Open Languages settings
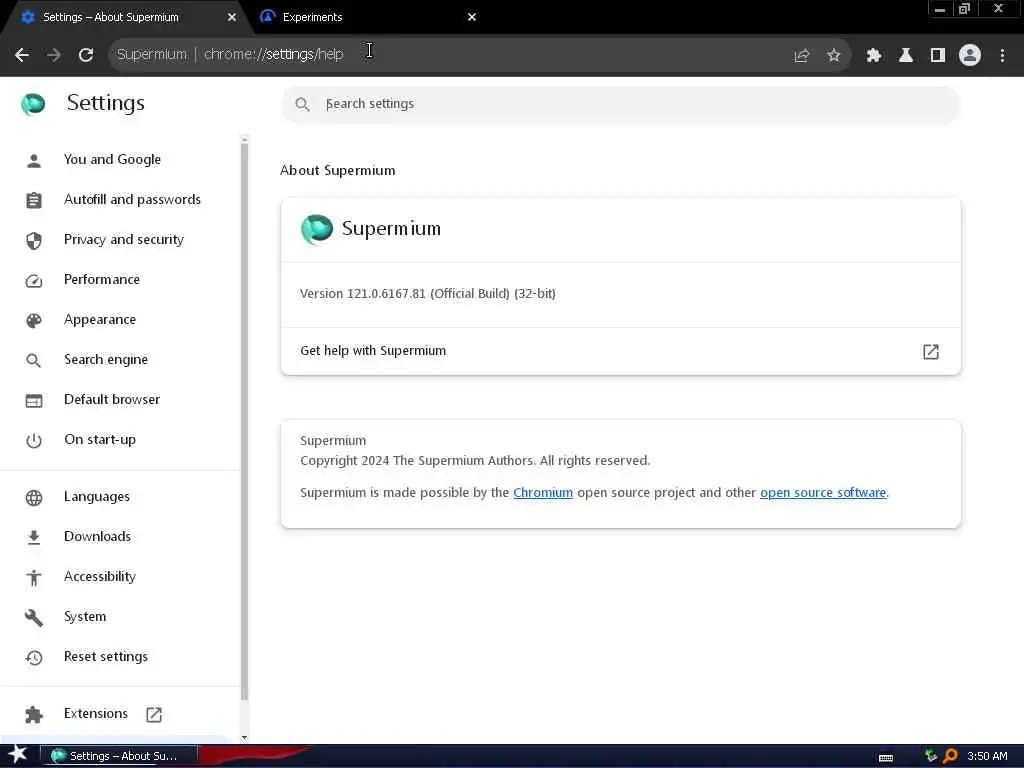The height and width of the screenshot is (768, 1024). tap(97, 497)
